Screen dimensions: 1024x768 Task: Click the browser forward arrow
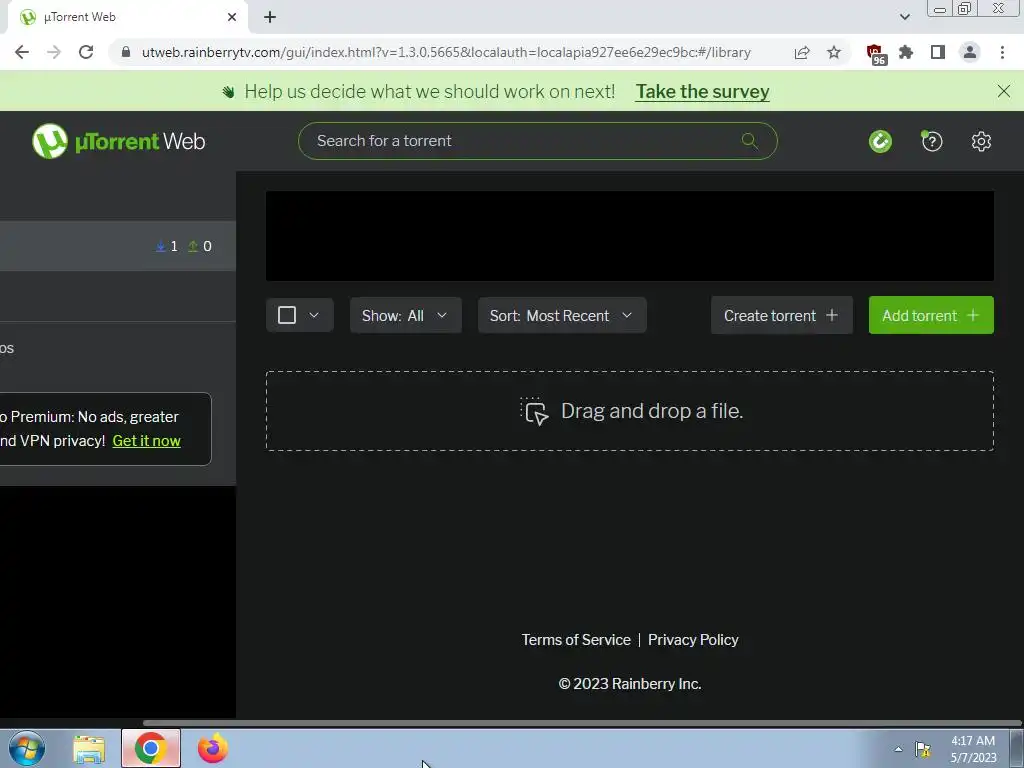coord(54,52)
